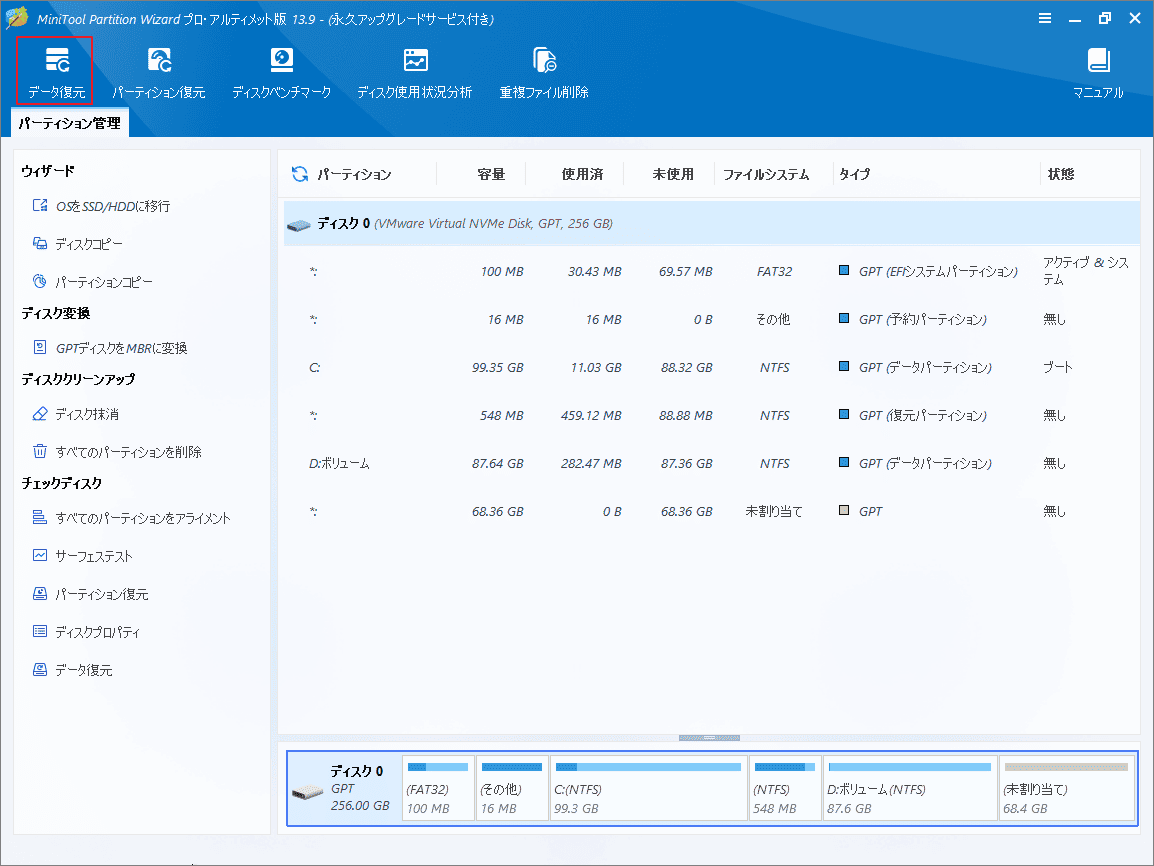Screen dimensions: 1154x866
Task: Select the 16 MB その他 partition row
Action: (x=712, y=319)
